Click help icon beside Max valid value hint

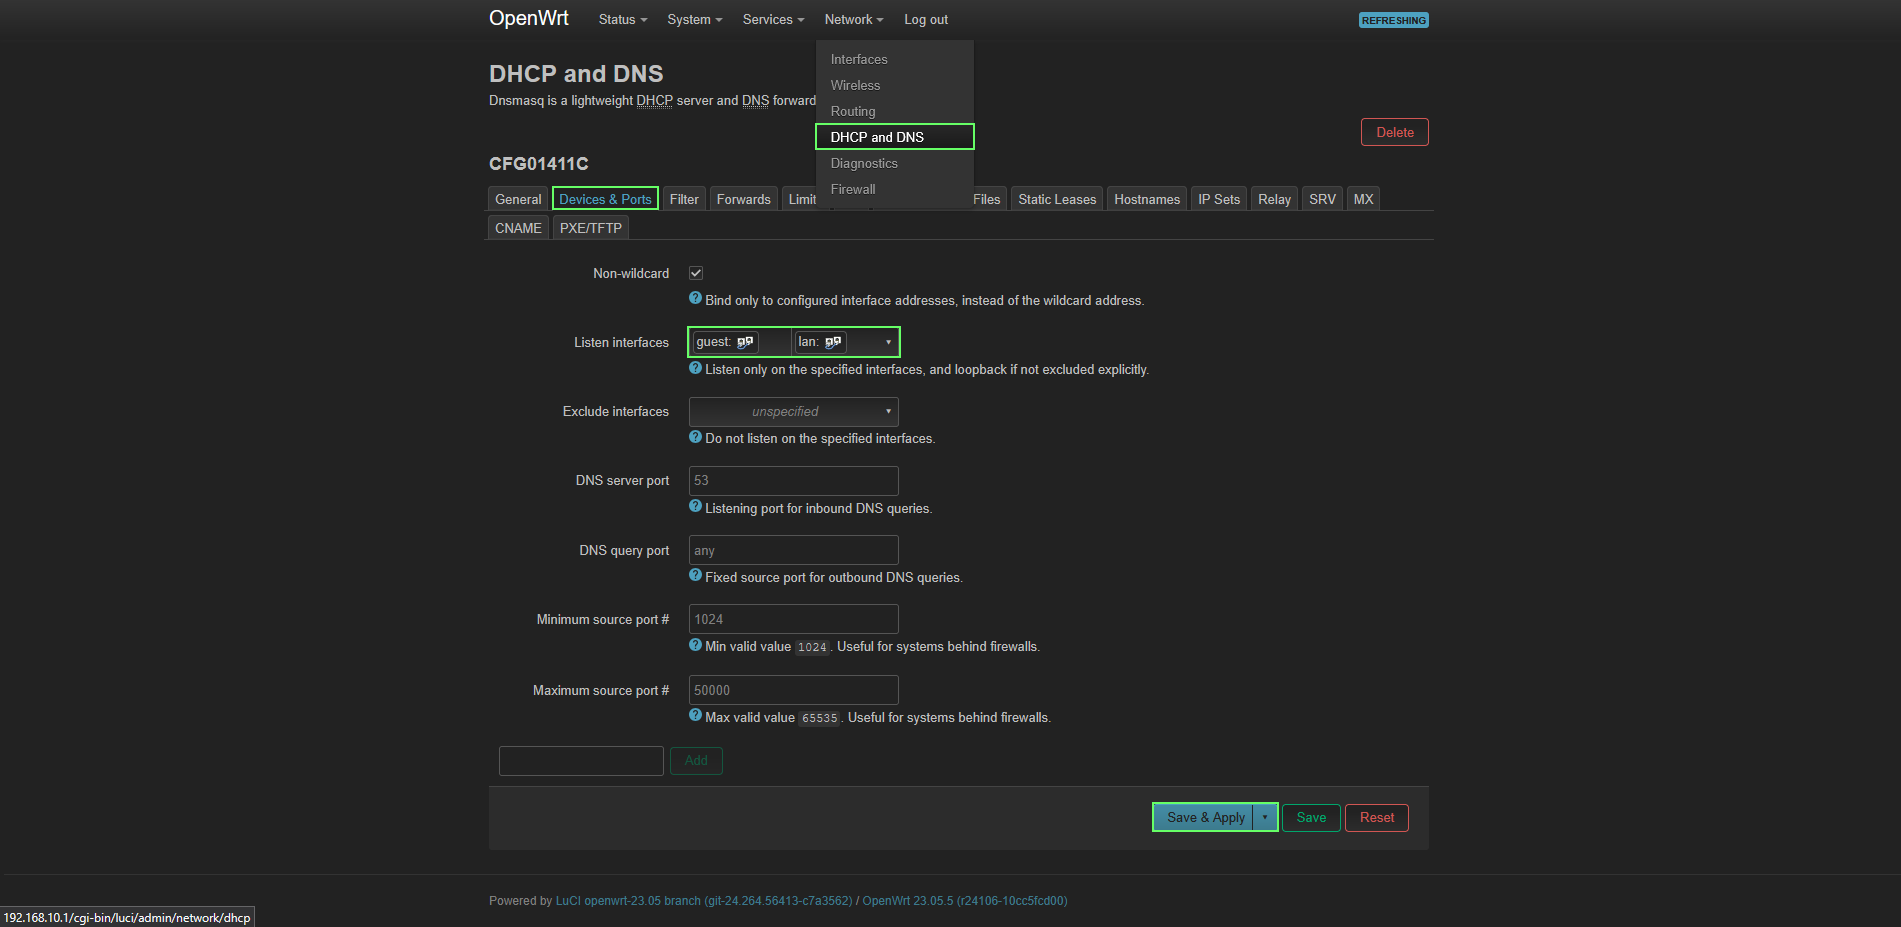click(x=696, y=715)
